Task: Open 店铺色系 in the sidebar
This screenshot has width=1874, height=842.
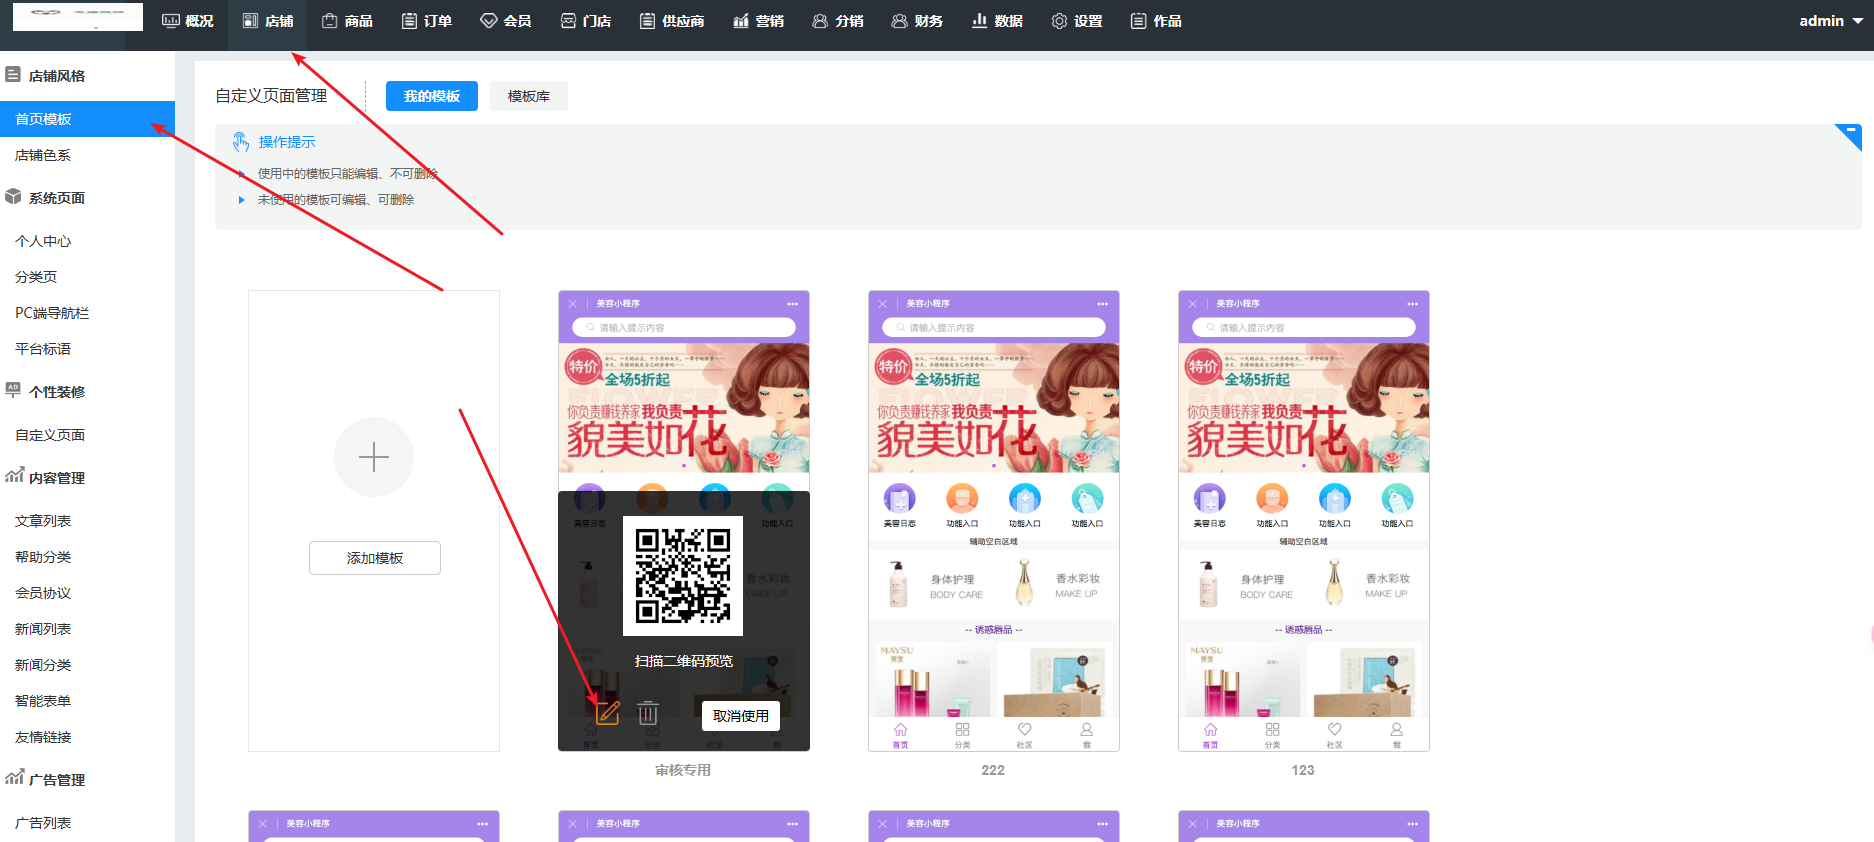Action: (43, 155)
